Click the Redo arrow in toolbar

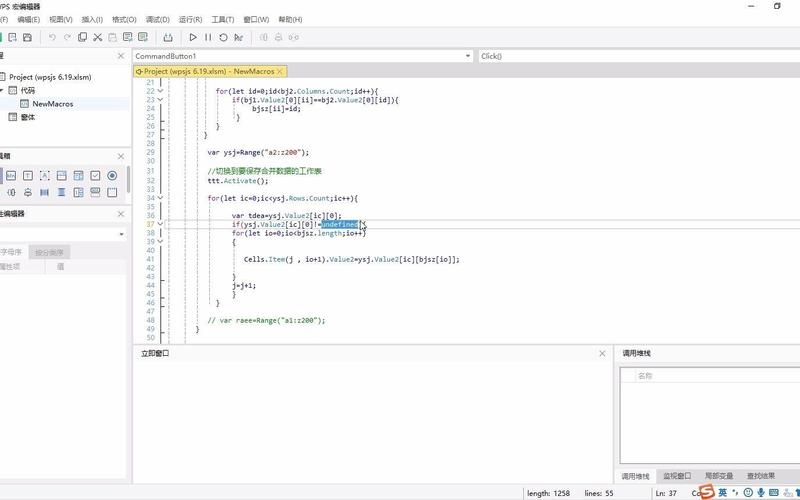pos(67,37)
